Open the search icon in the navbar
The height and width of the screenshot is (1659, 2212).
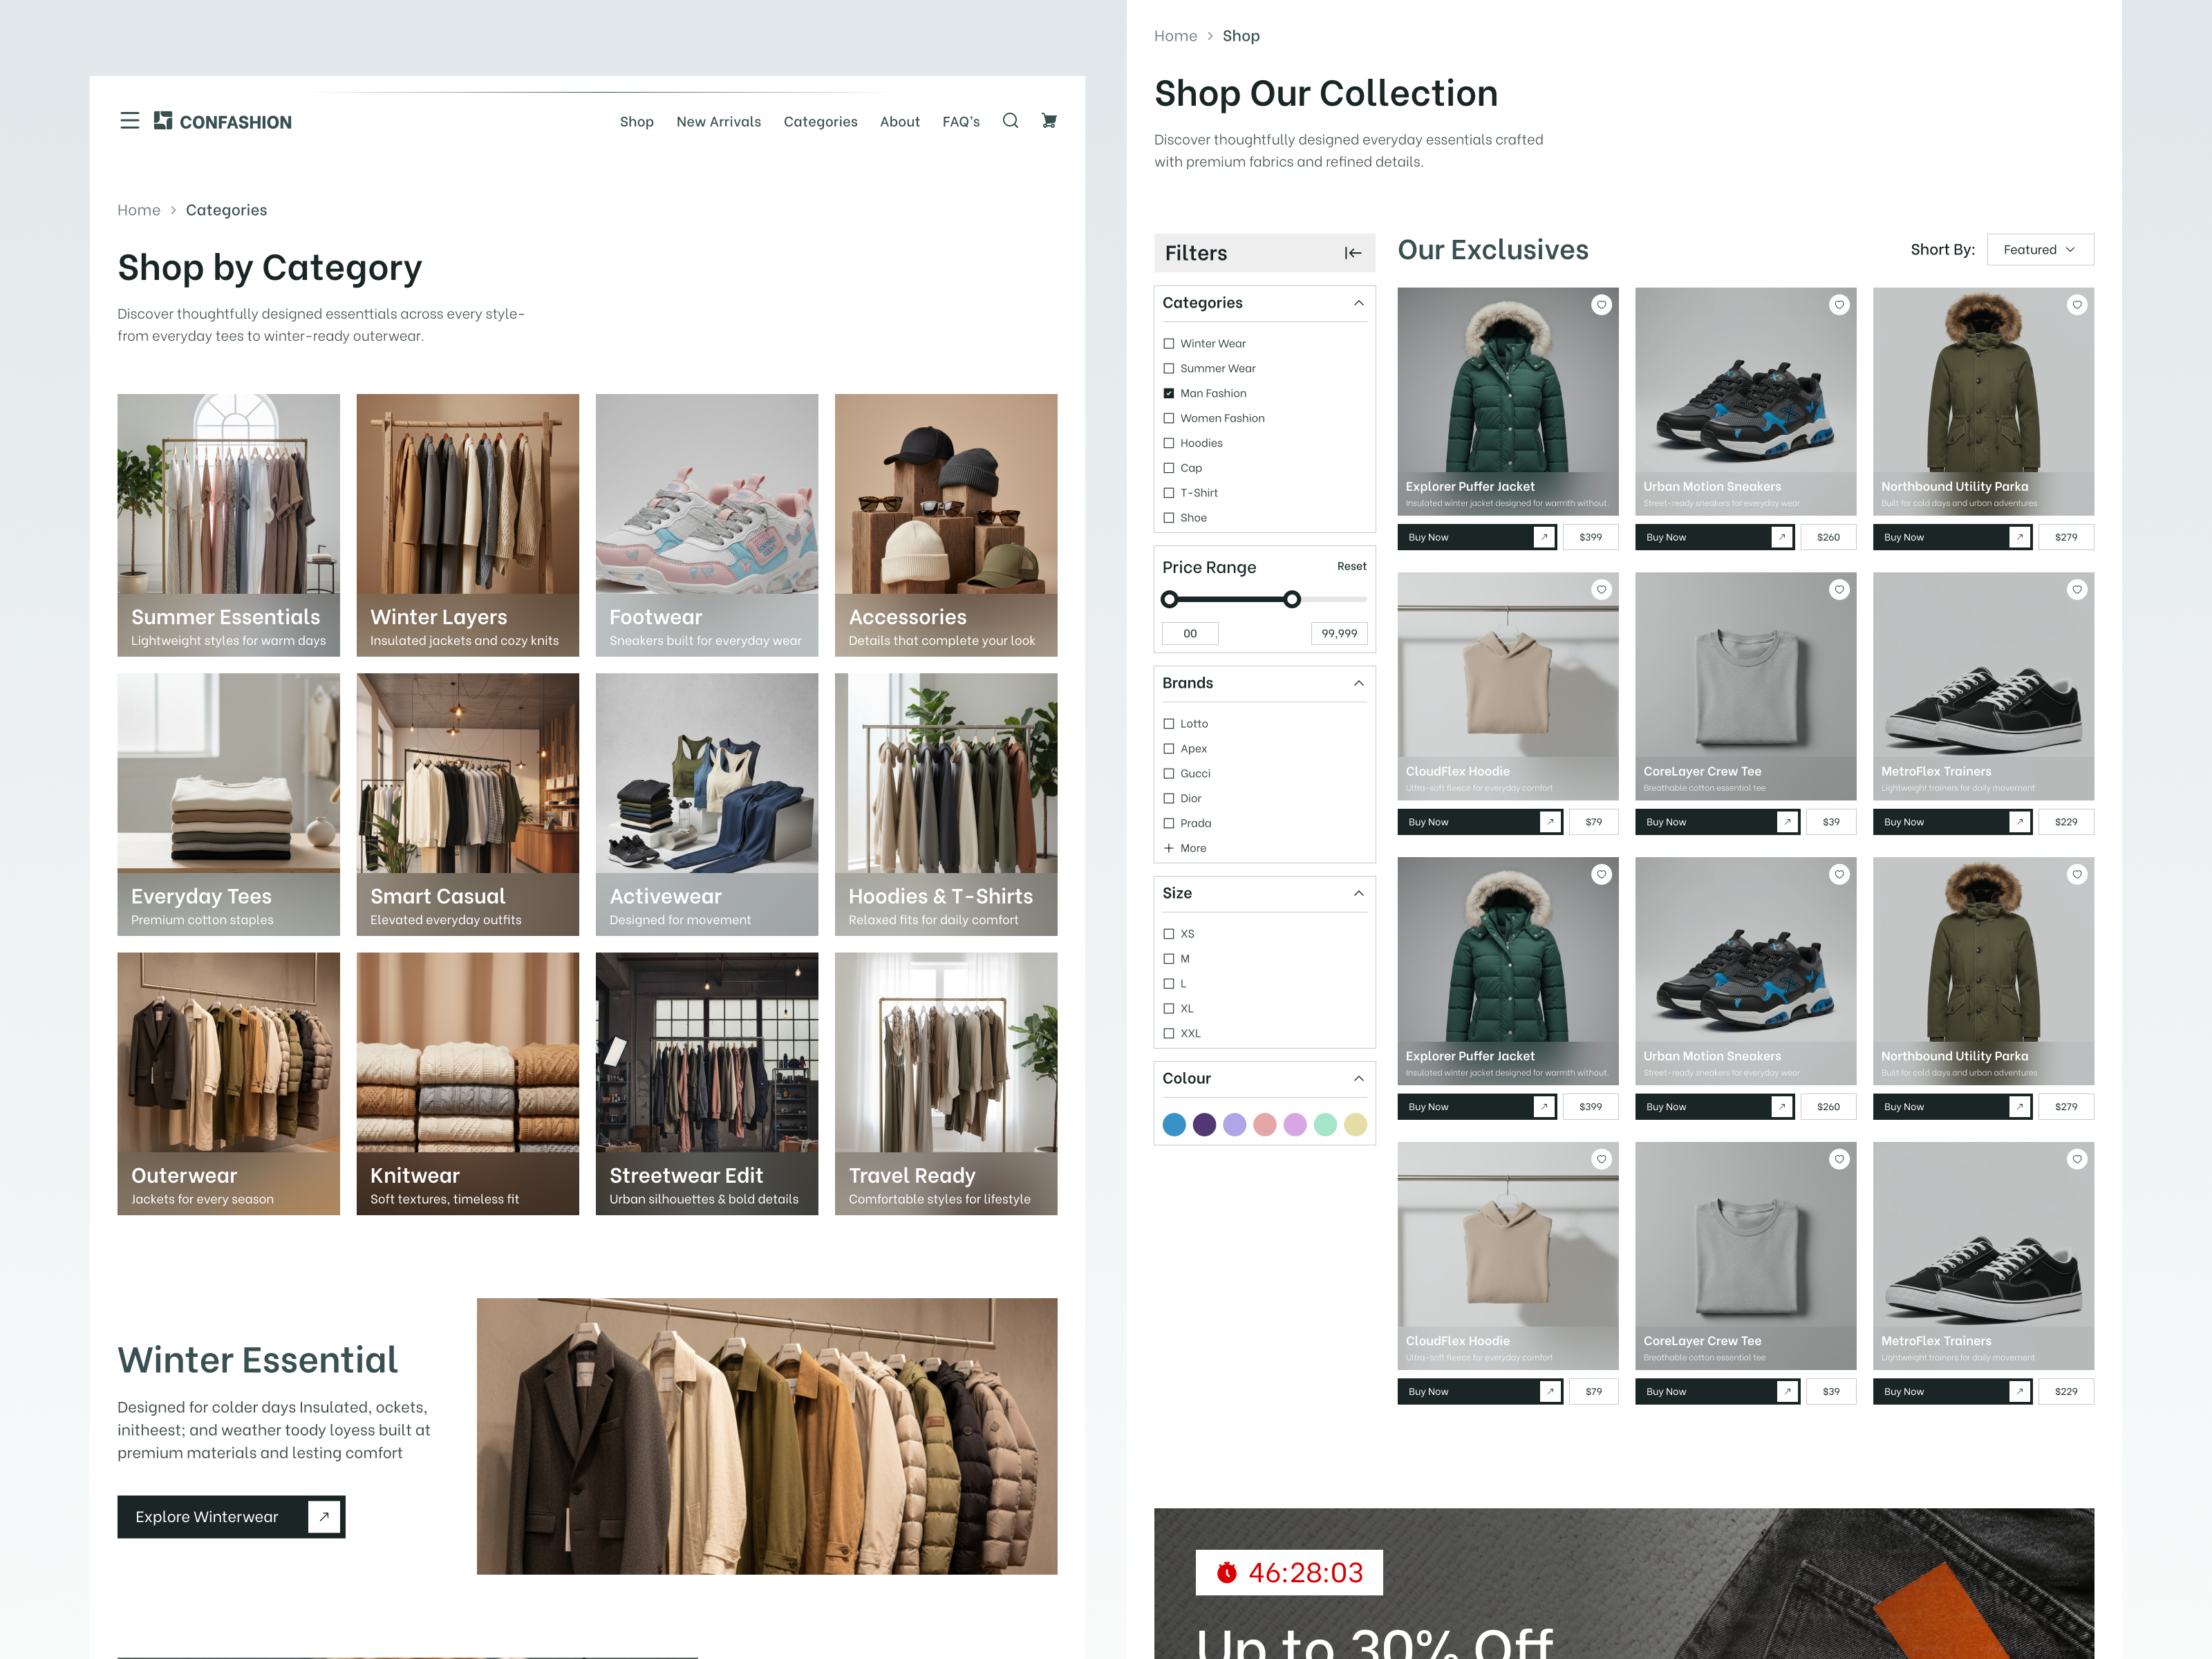(x=1010, y=120)
